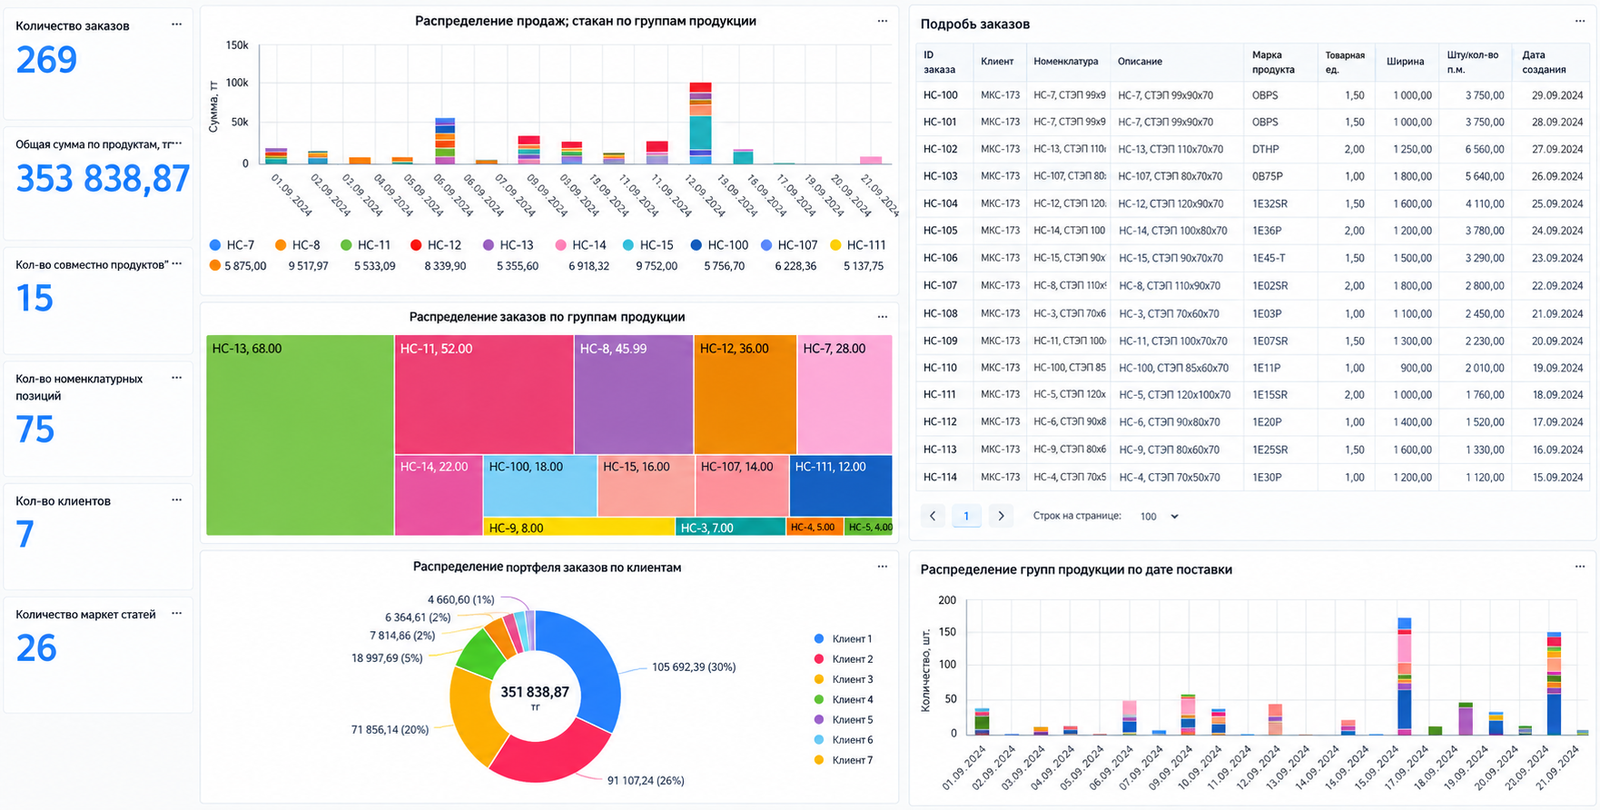This screenshot has width=1600, height=810.
Task: Open the menu on the Общая сумма по продуктам card
Action: (x=177, y=143)
